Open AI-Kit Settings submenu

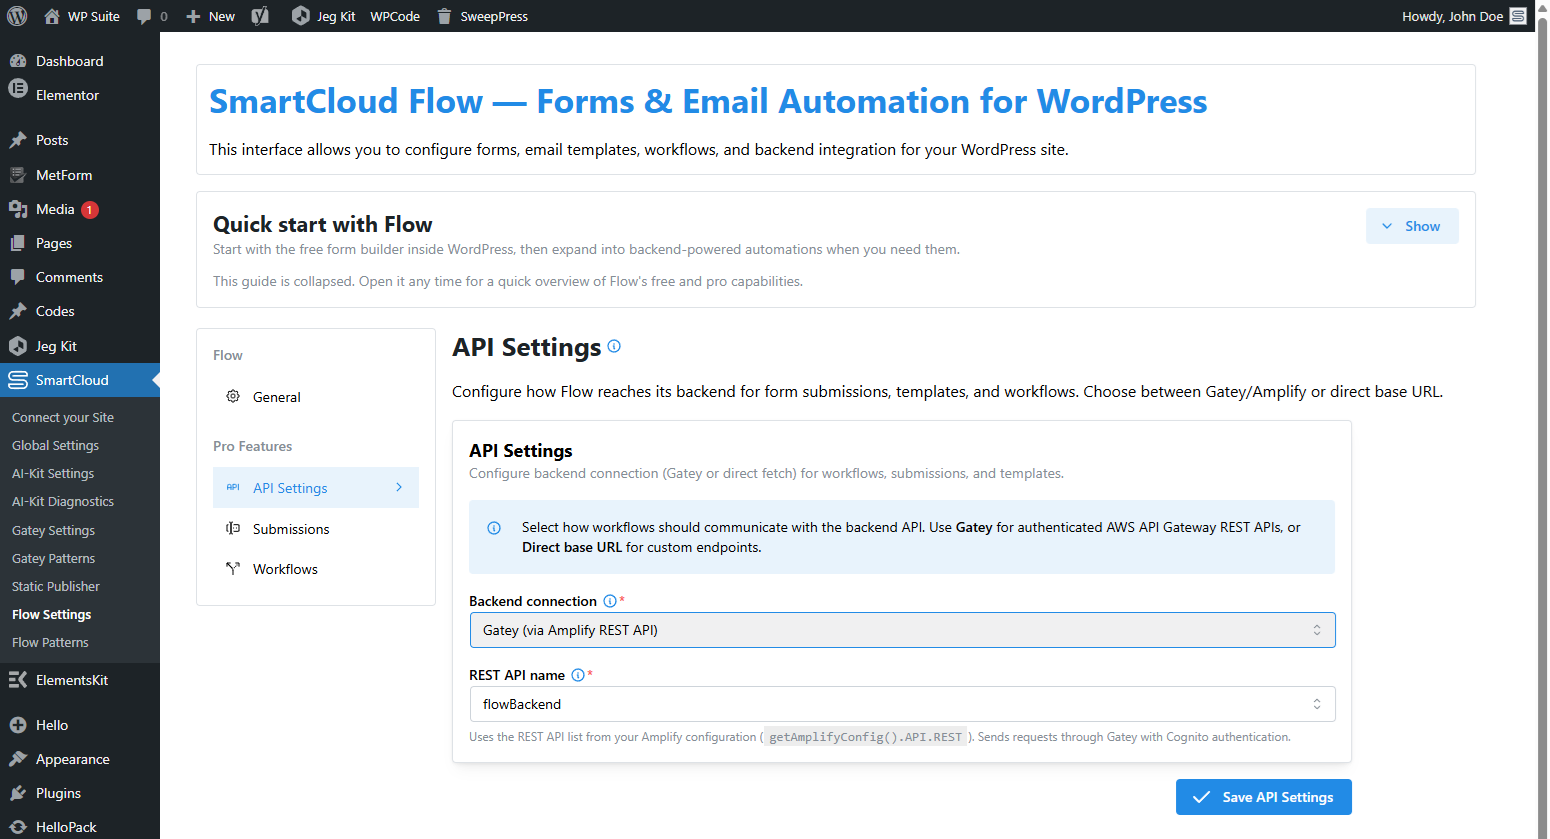tap(53, 473)
